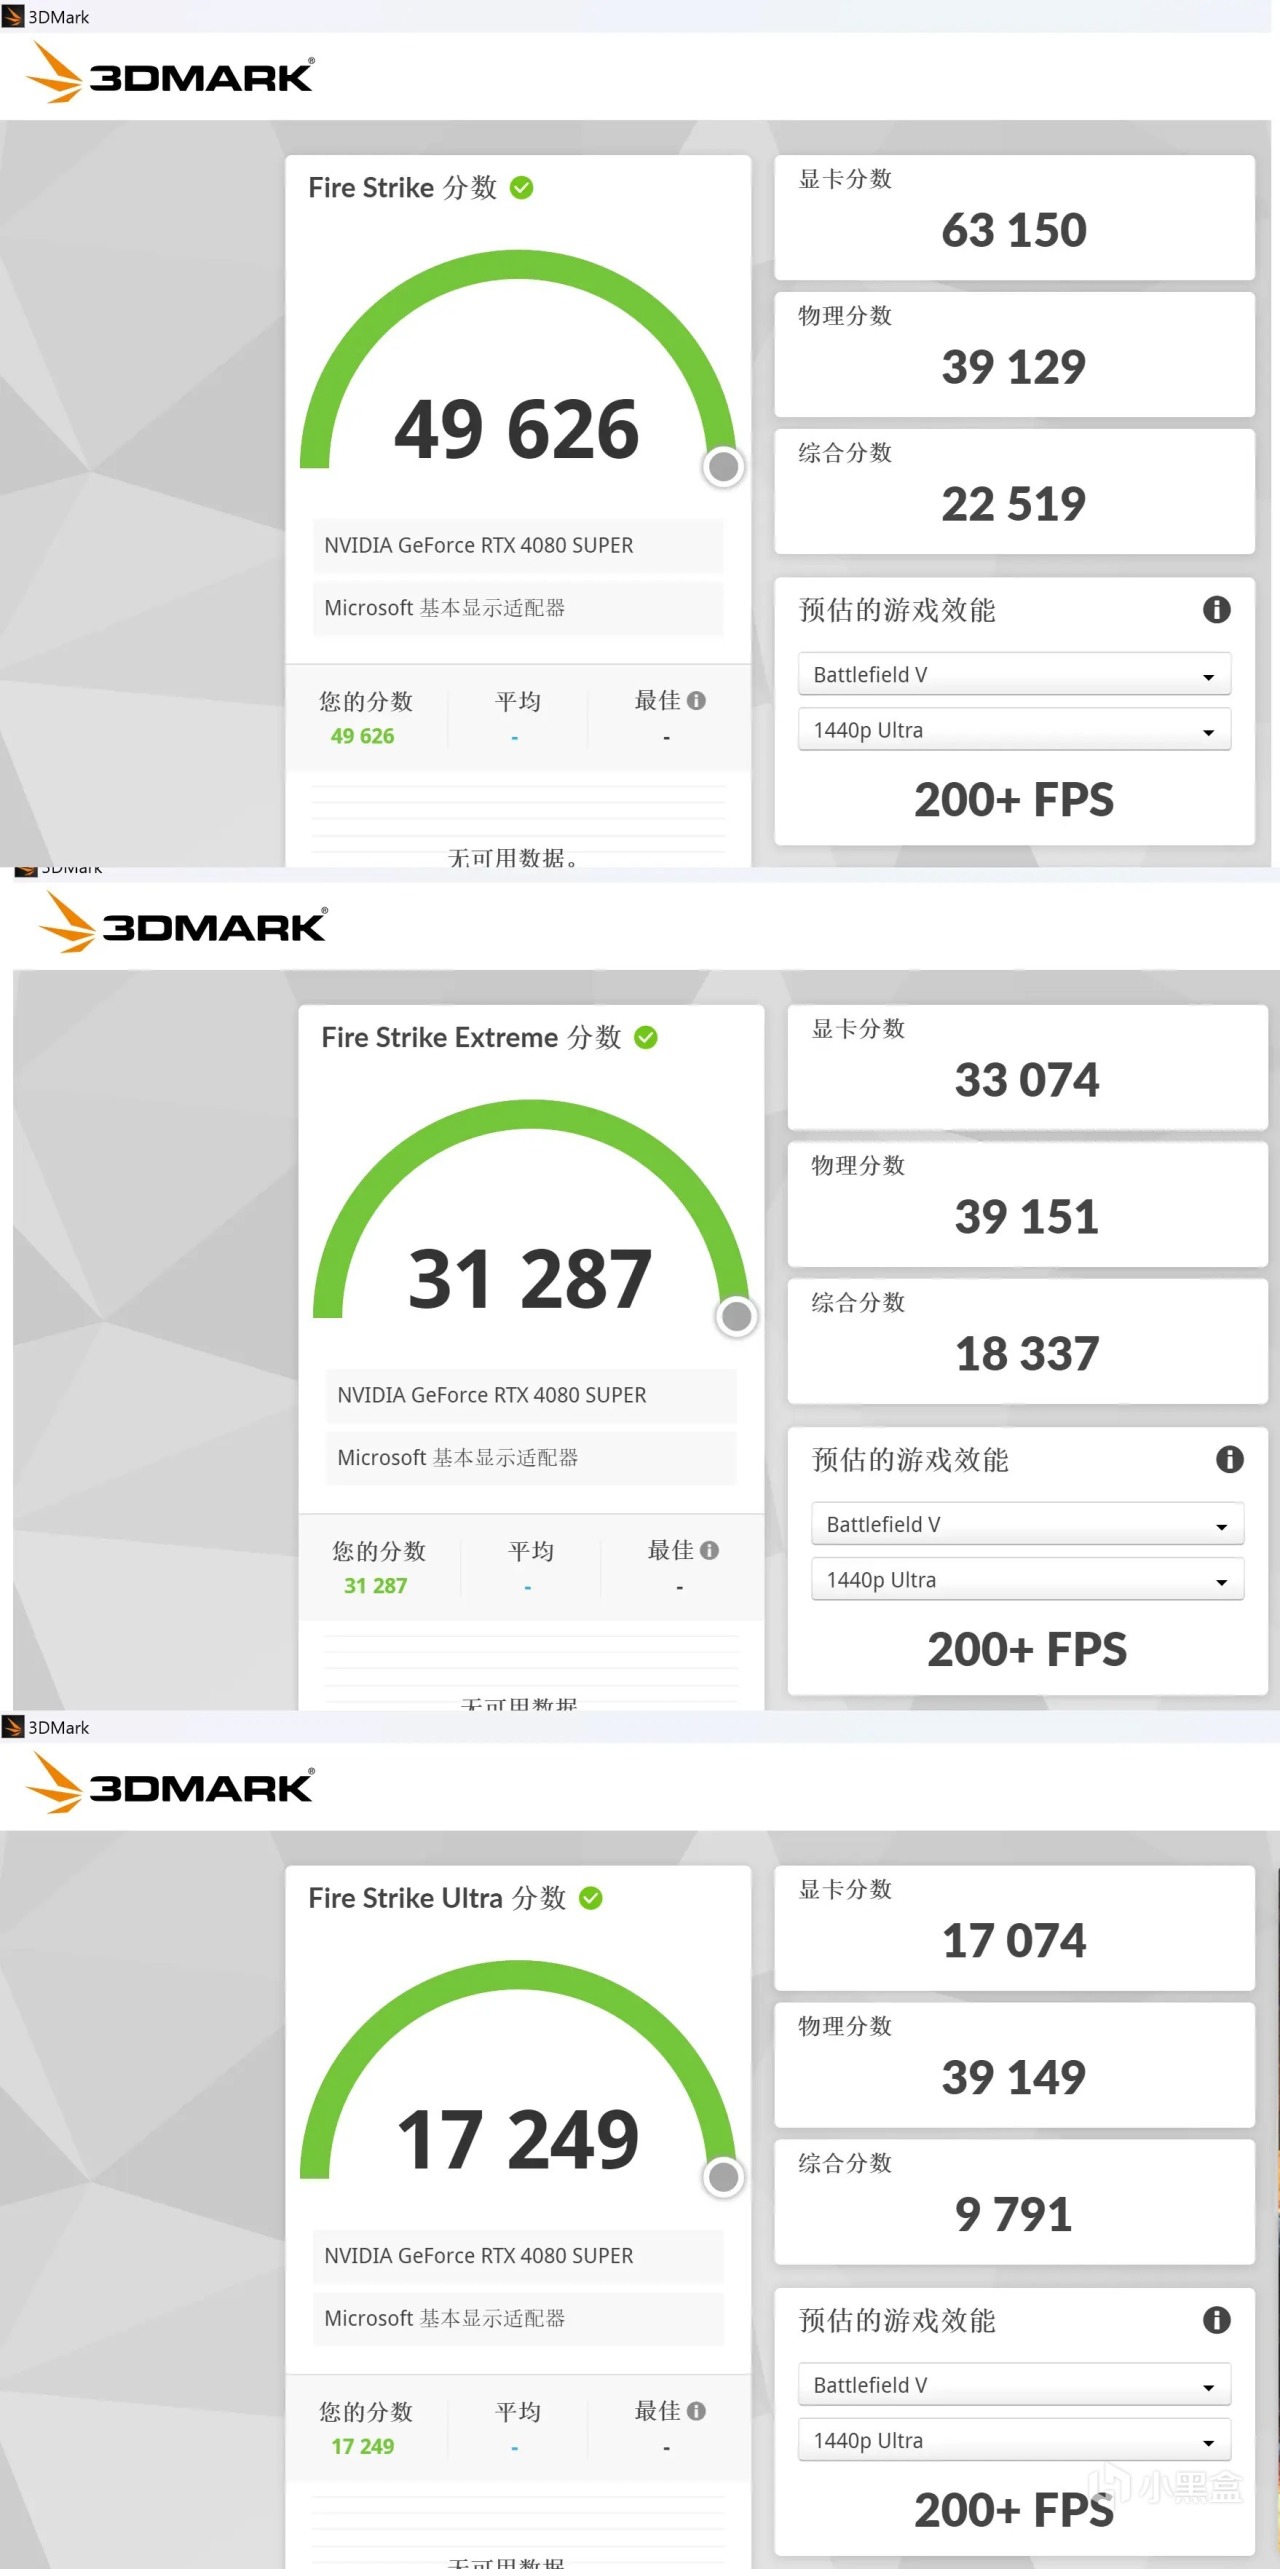Click the 200+ FPS estimate in Fire Strike window
This screenshot has width=1280, height=2569.
pos(1014,801)
